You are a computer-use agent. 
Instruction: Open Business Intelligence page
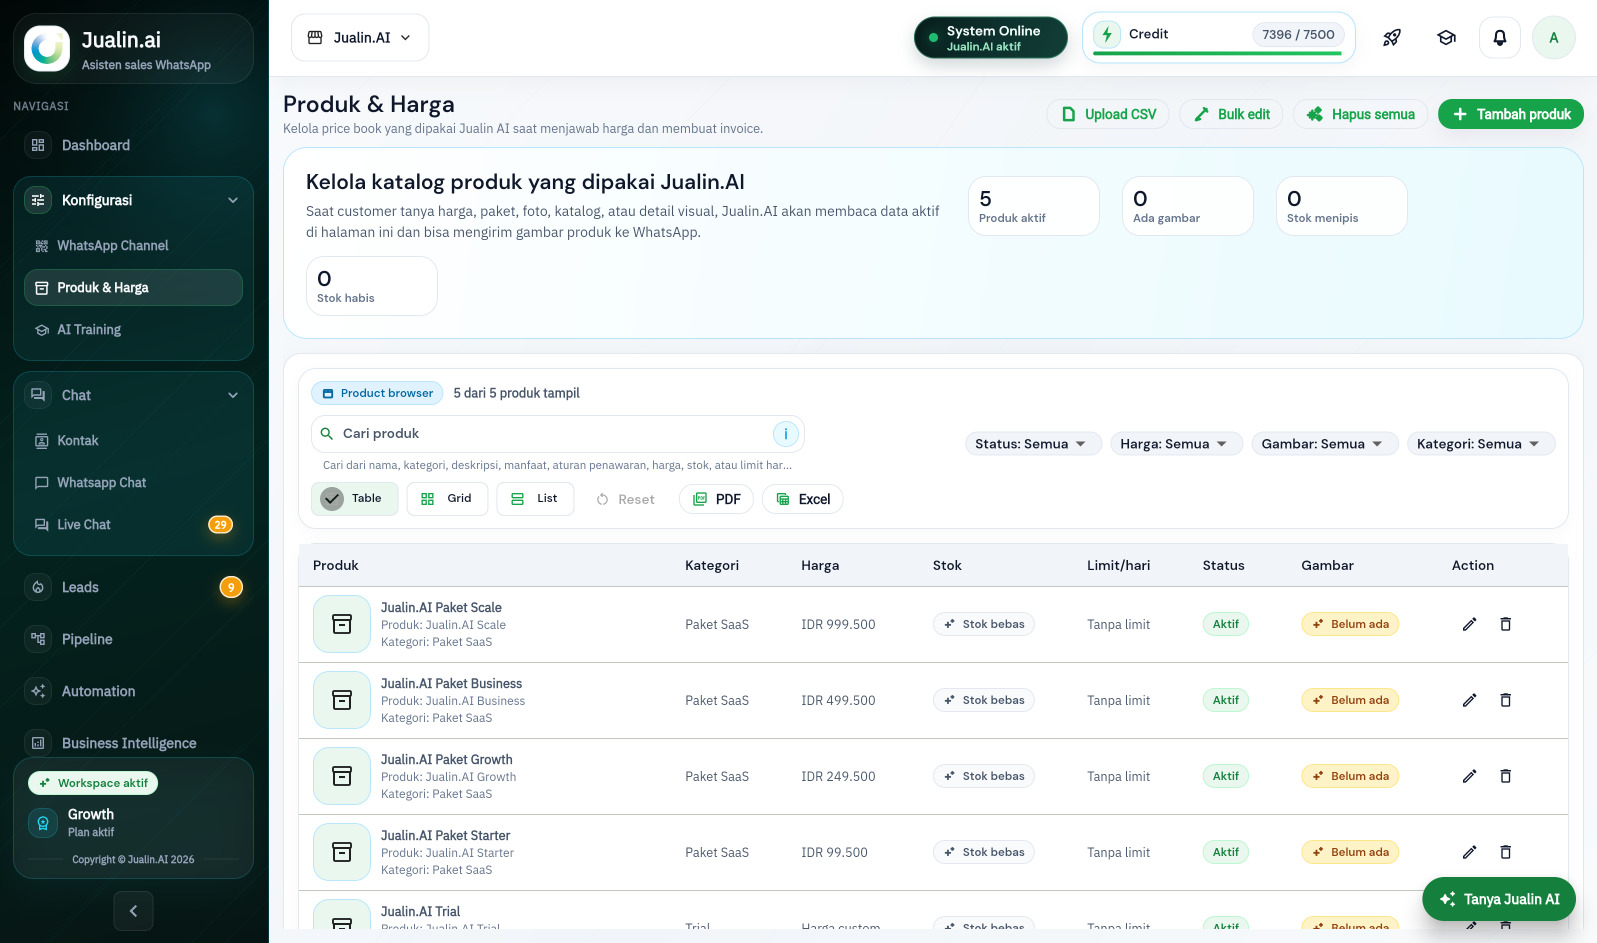coord(133,743)
